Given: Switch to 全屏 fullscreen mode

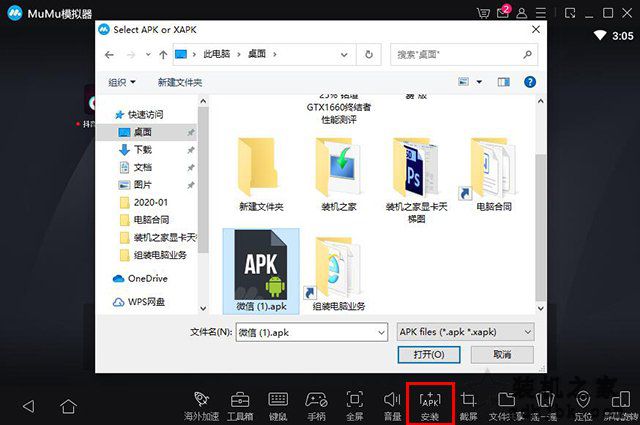Looking at the screenshot, I should [x=354, y=405].
